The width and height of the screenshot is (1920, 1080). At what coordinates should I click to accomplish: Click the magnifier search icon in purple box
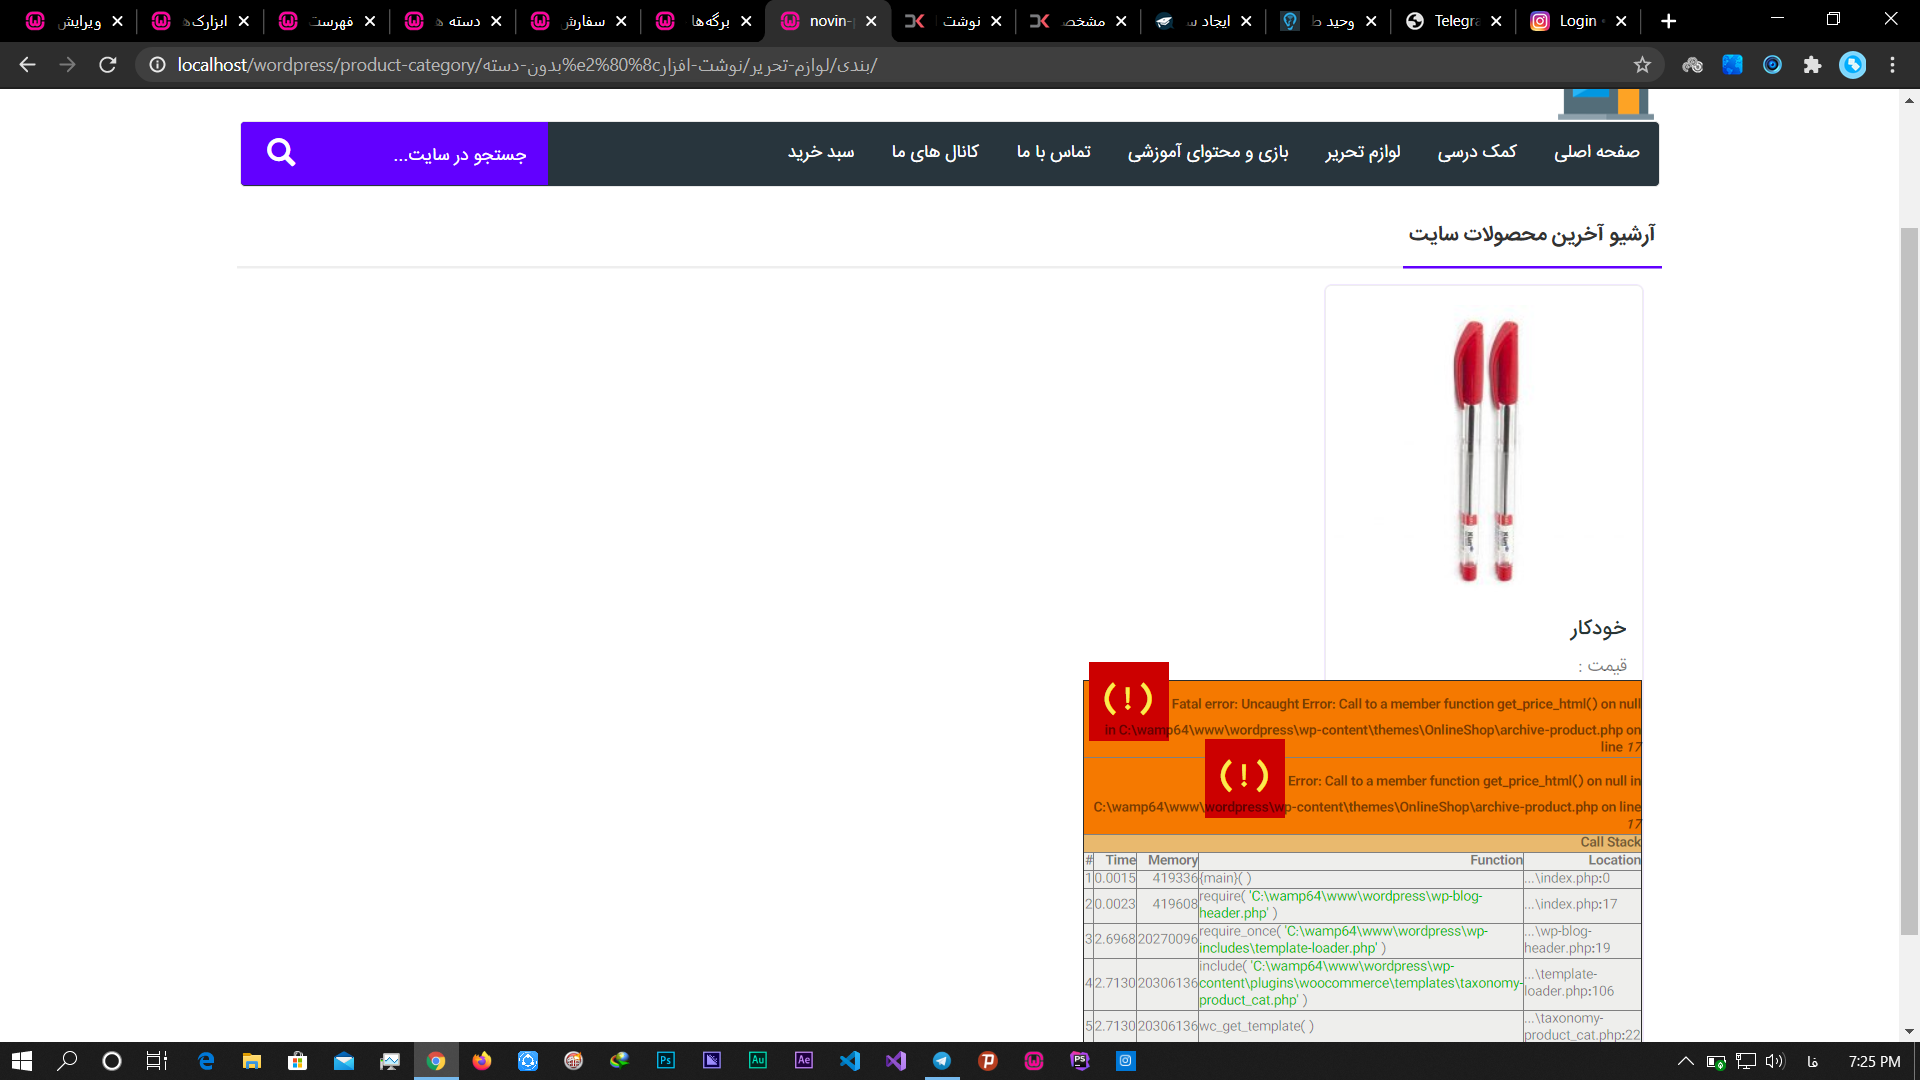pyautogui.click(x=281, y=153)
